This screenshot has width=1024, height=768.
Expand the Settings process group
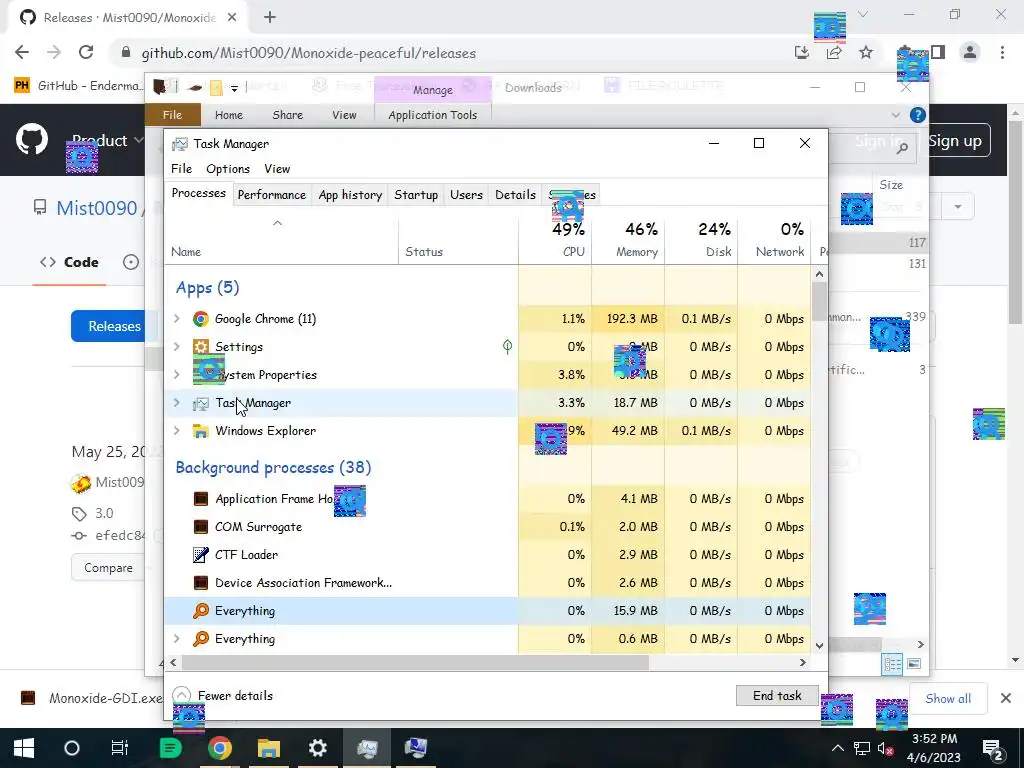[x=176, y=347]
